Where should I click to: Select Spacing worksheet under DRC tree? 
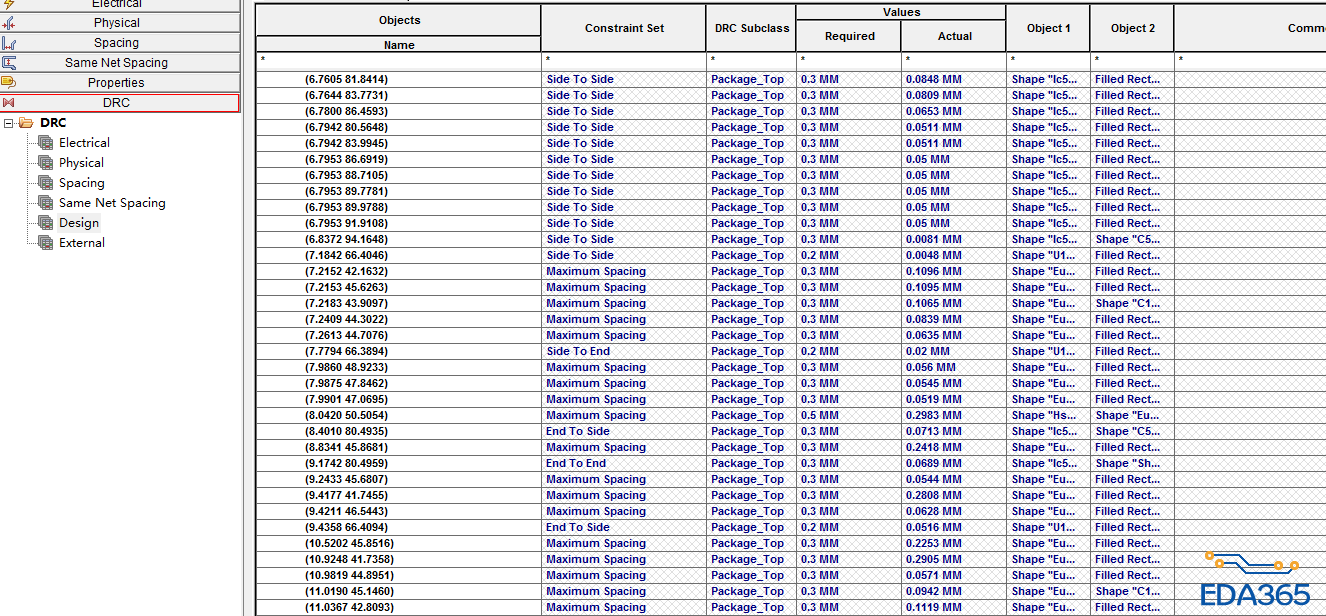pyautogui.click(x=81, y=183)
